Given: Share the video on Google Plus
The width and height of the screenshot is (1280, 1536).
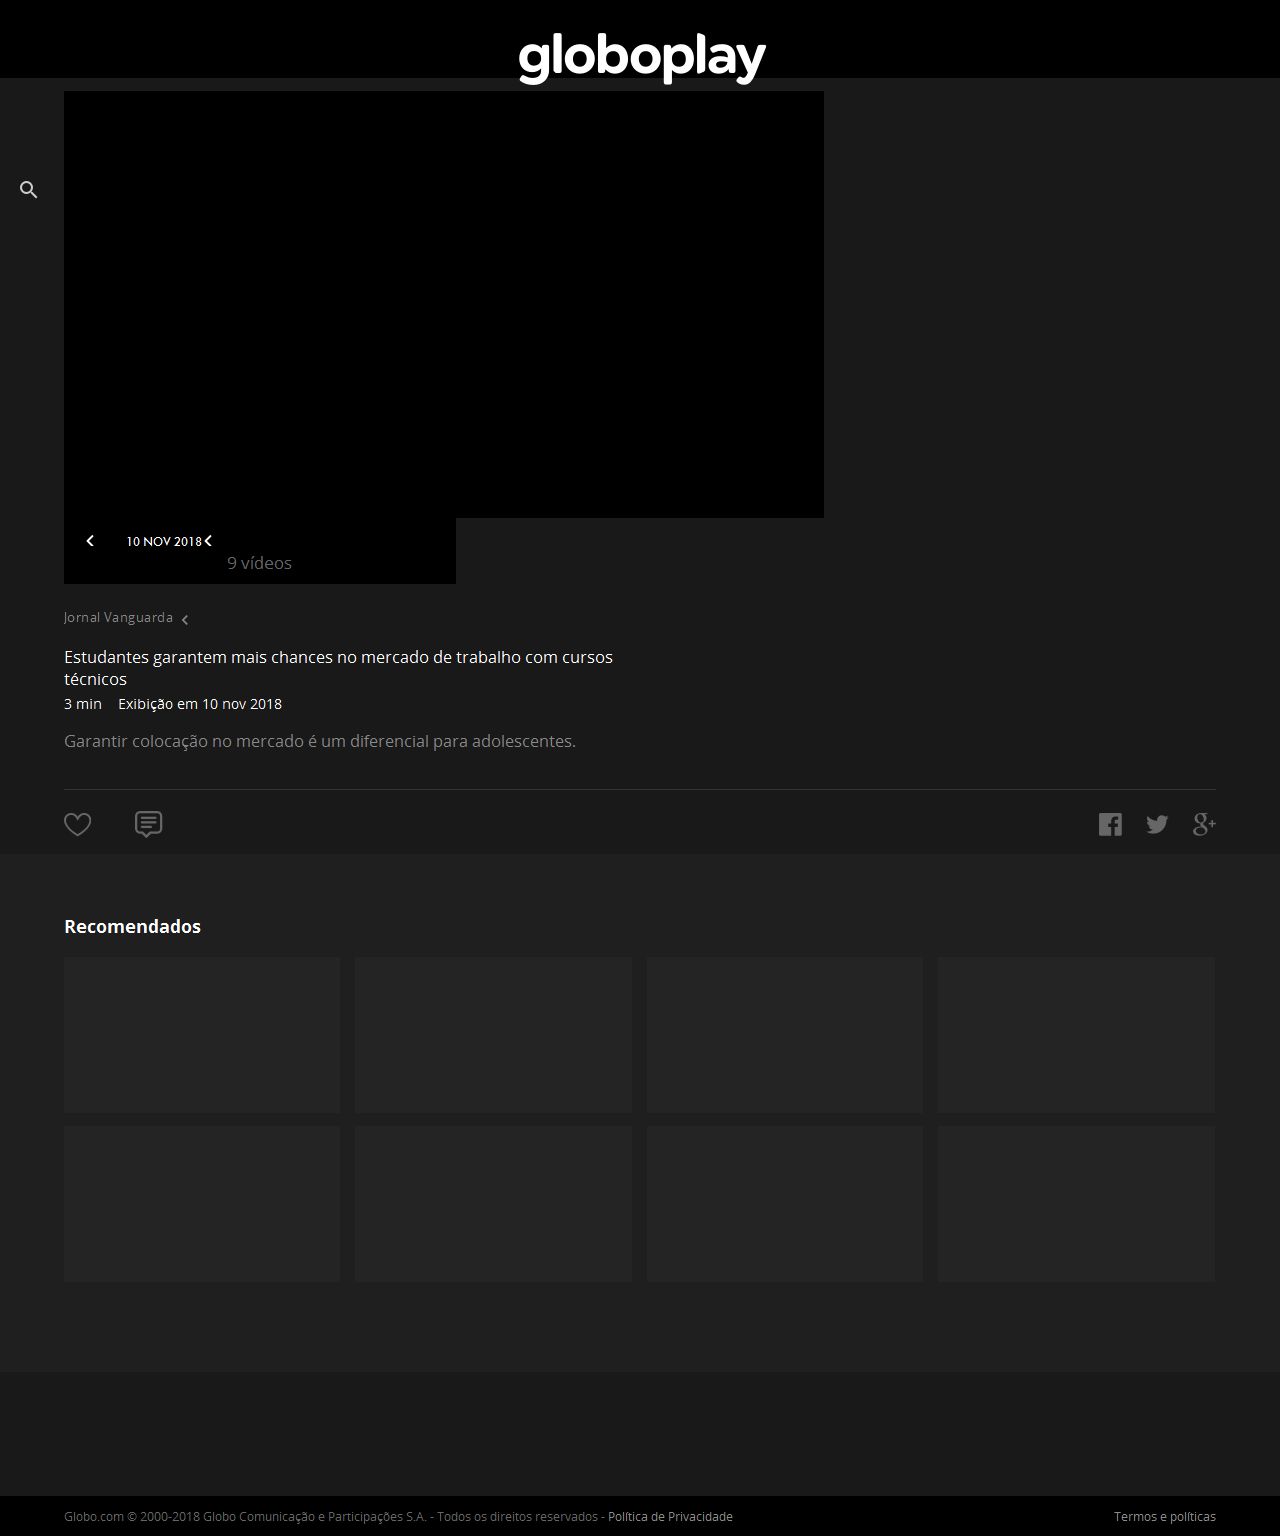Looking at the screenshot, I should coord(1204,824).
